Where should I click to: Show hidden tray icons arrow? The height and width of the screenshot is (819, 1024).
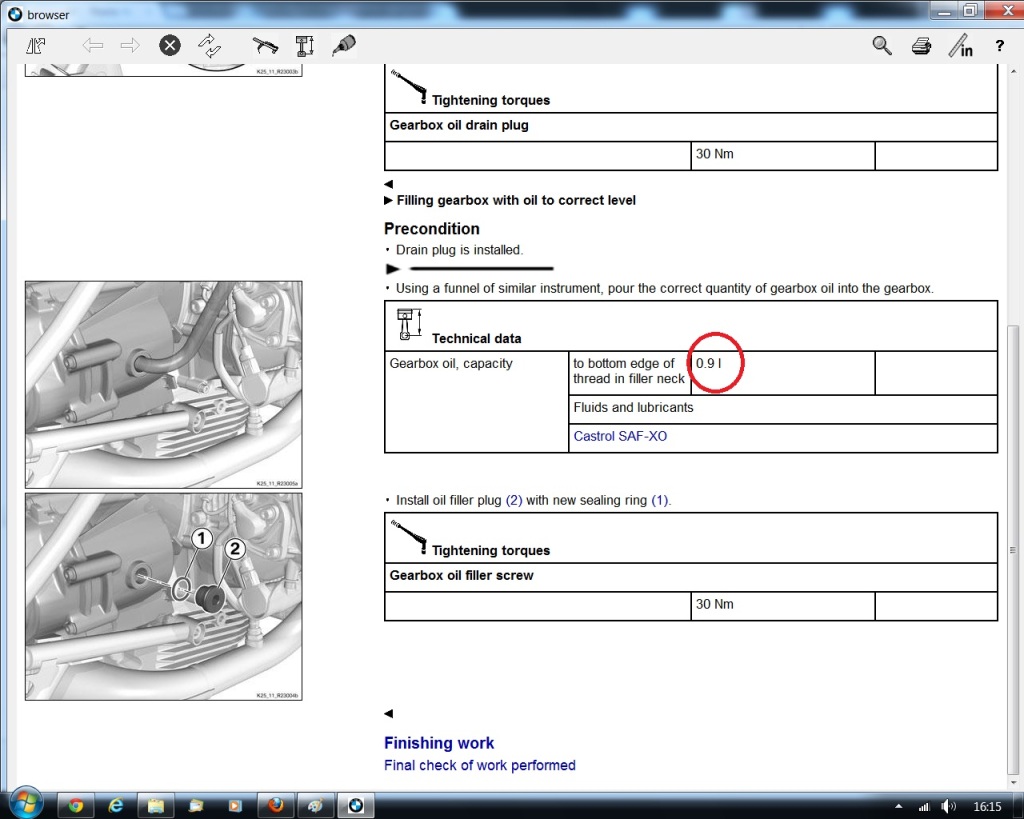(899, 807)
